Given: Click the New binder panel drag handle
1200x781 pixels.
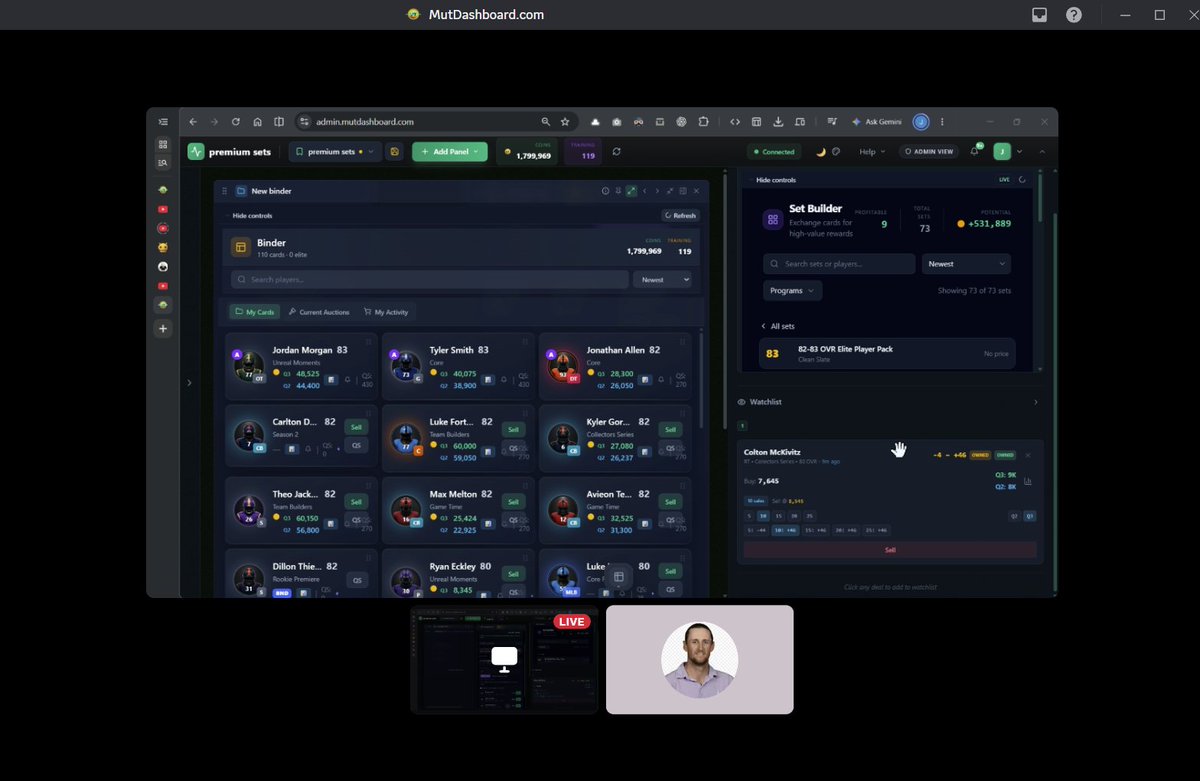Looking at the screenshot, I should click(x=224, y=191).
